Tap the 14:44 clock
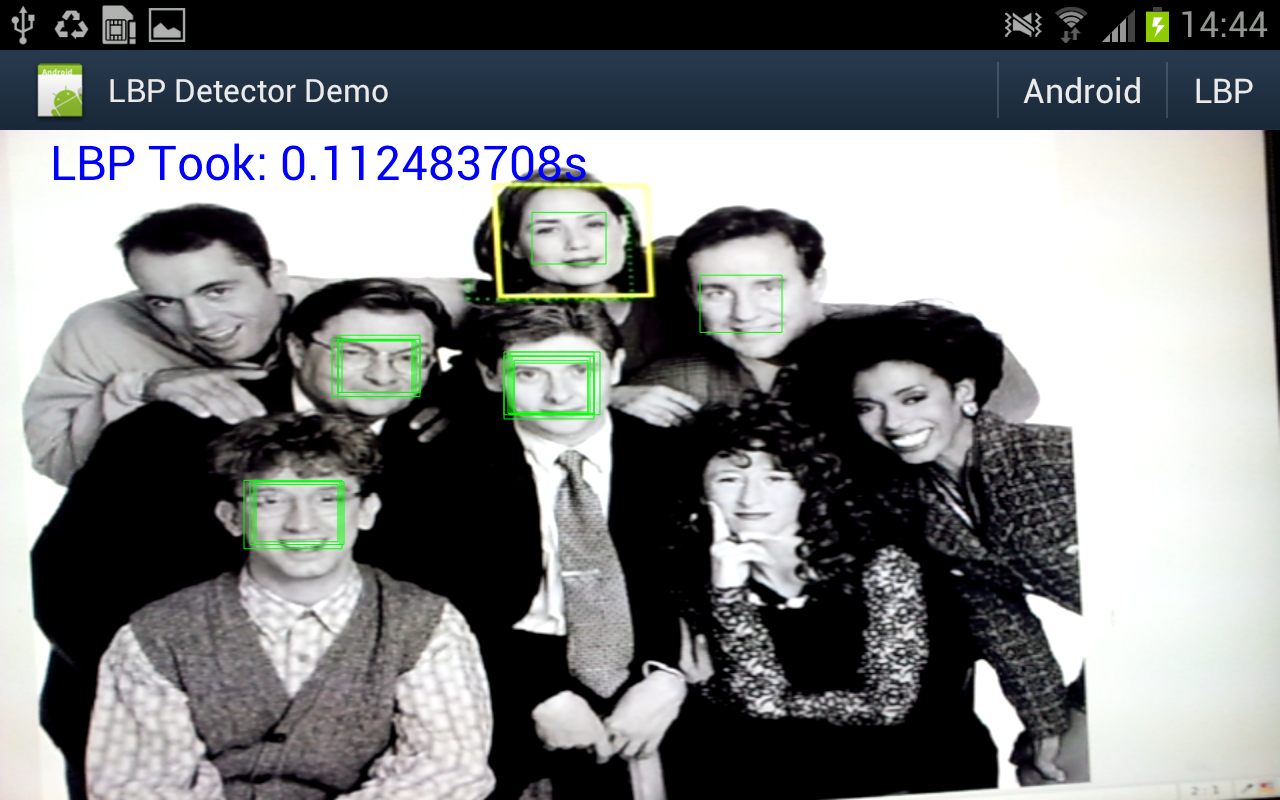 [1224, 24]
